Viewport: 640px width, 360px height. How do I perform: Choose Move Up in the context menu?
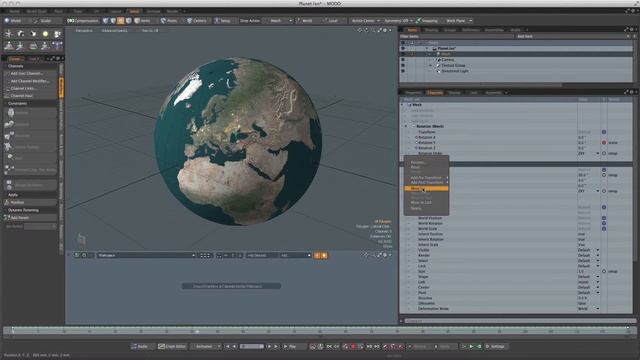pos(426,189)
